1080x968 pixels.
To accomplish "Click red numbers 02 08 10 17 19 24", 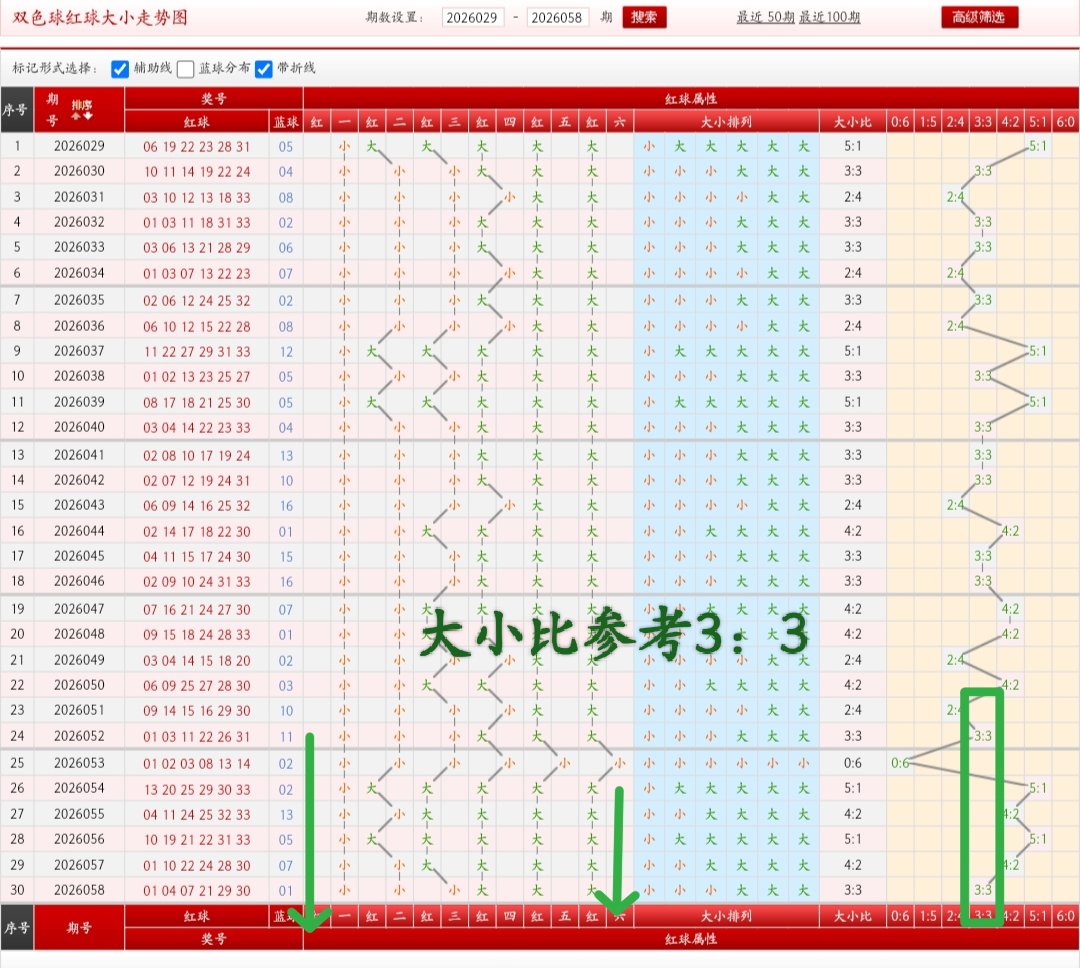I will point(197,455).
